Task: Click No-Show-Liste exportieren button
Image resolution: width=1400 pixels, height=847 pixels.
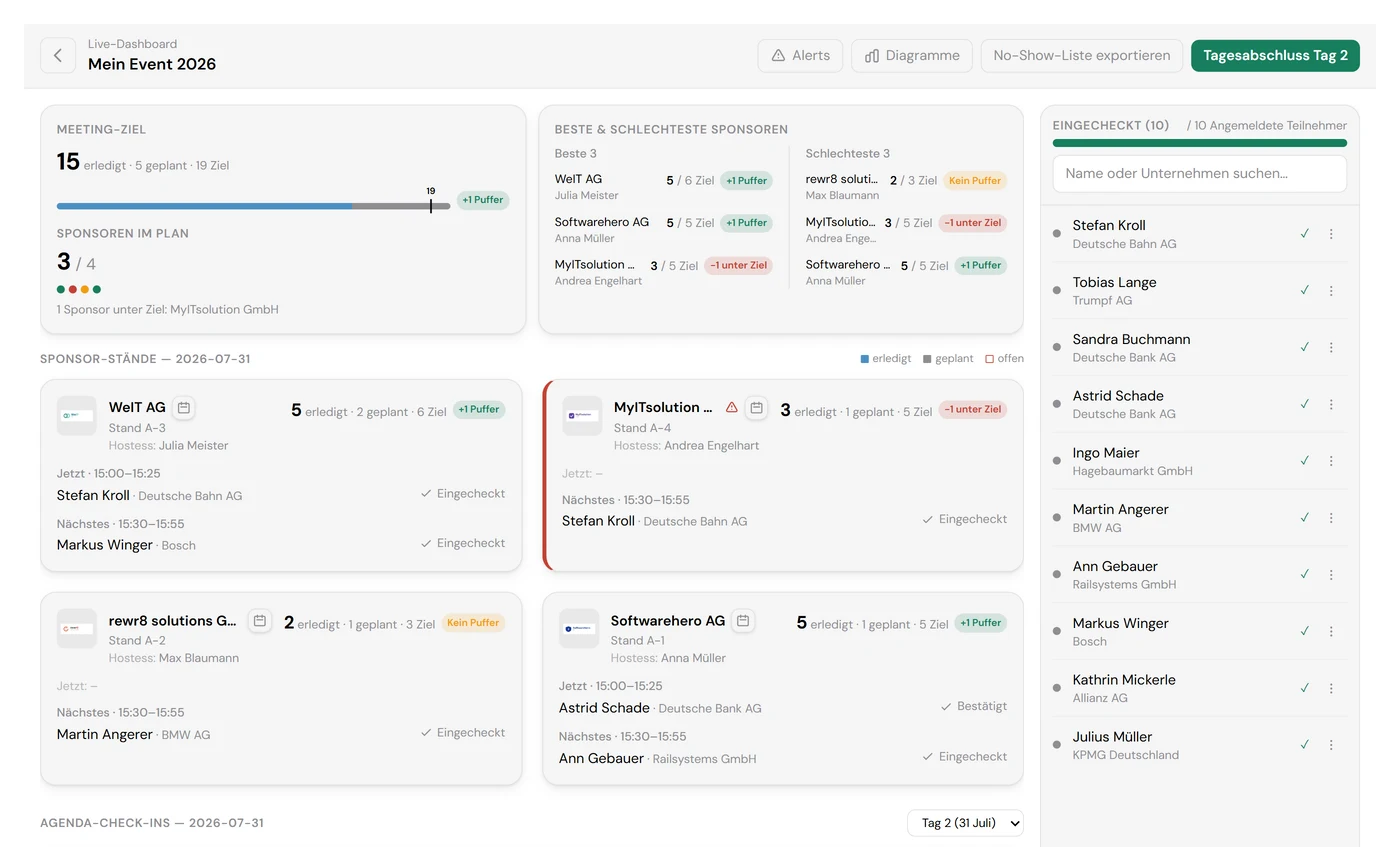Action: [1082, 56]
